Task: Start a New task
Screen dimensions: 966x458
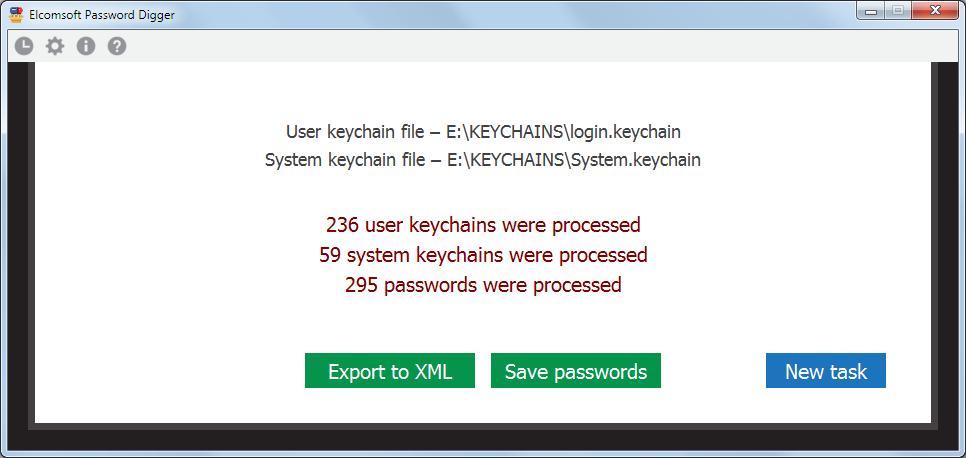Action: (825, 371)
